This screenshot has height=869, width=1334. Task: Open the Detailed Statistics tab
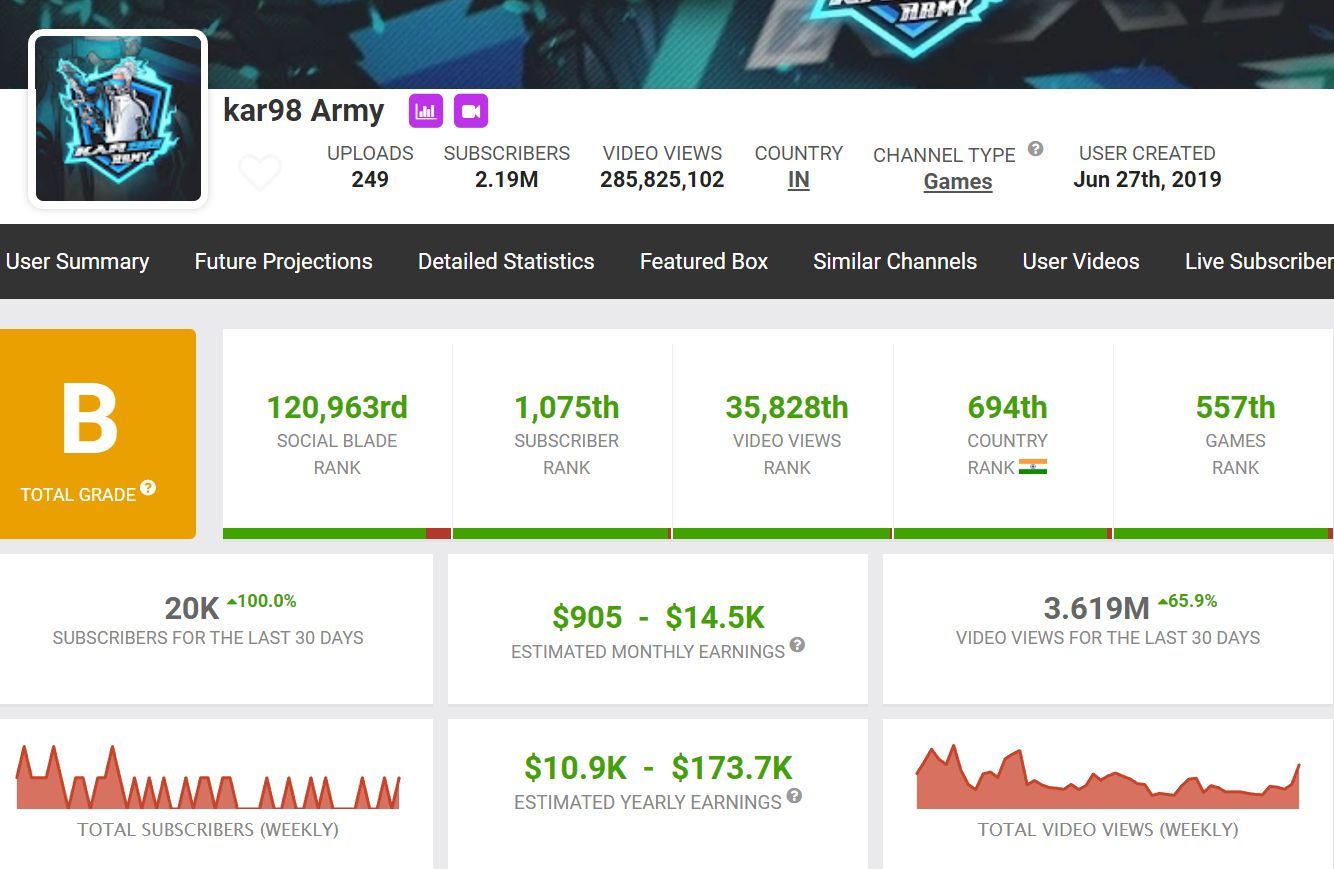[x=506, y=261]
